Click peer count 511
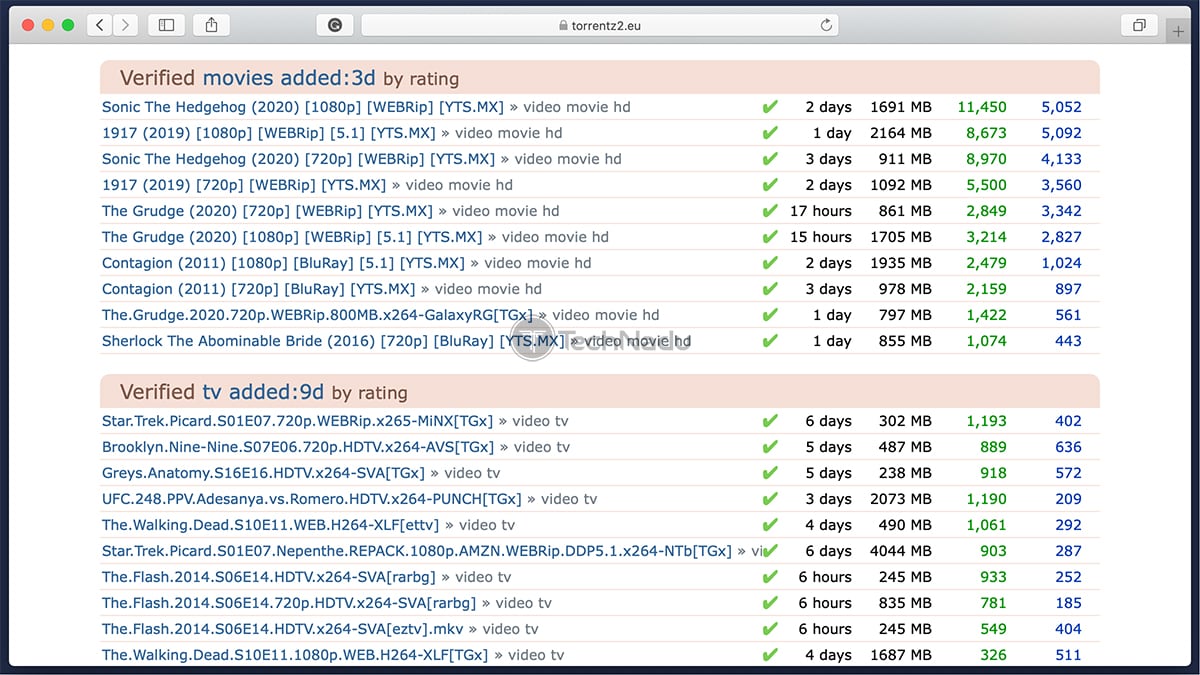The width and height of the screenshot is (1200, 675). coord(1068,655)
